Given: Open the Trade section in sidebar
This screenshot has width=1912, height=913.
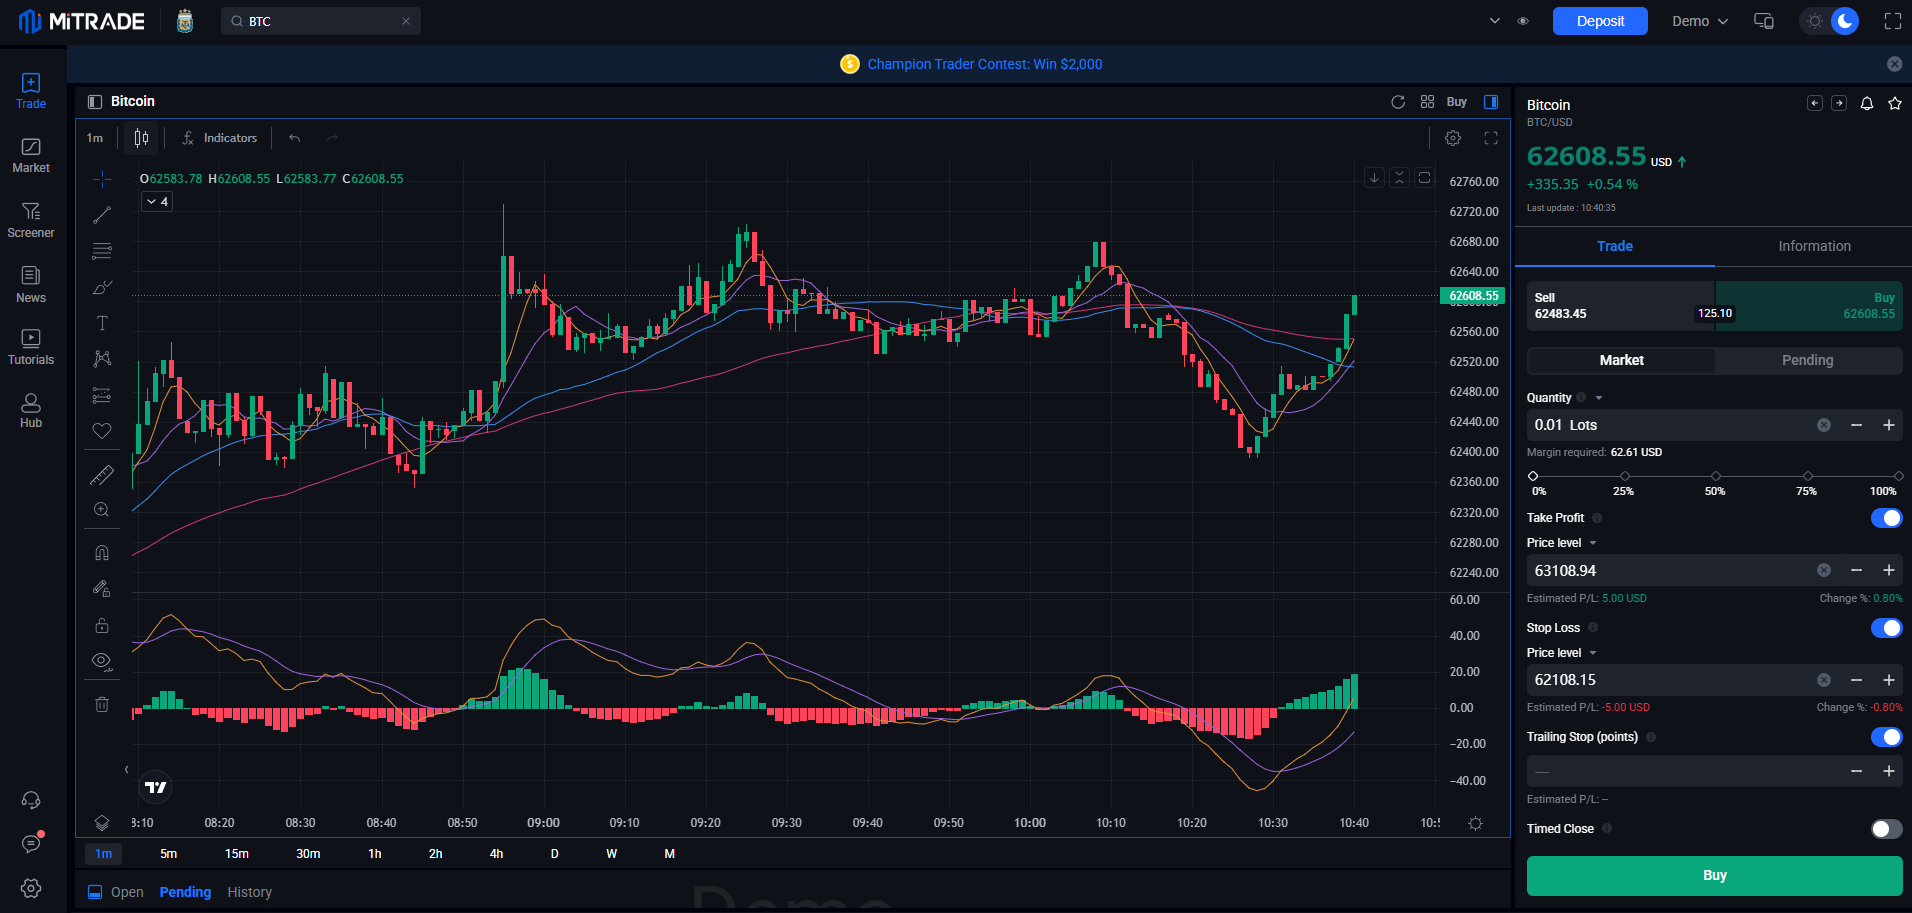Looking at the screenshot, I should (31, 91).
